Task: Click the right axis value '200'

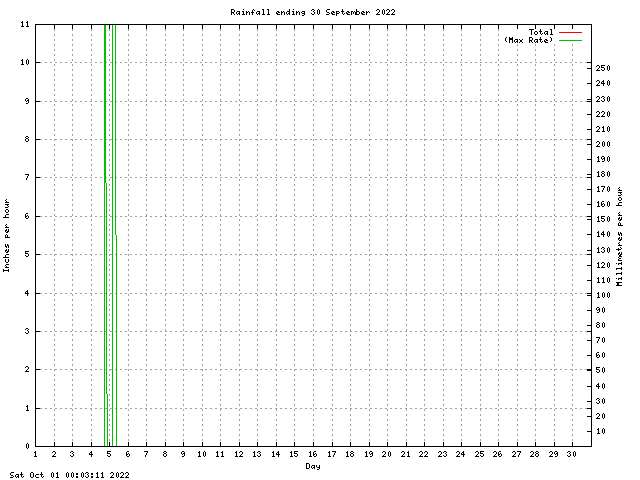Action: click(x=603, y=144)
